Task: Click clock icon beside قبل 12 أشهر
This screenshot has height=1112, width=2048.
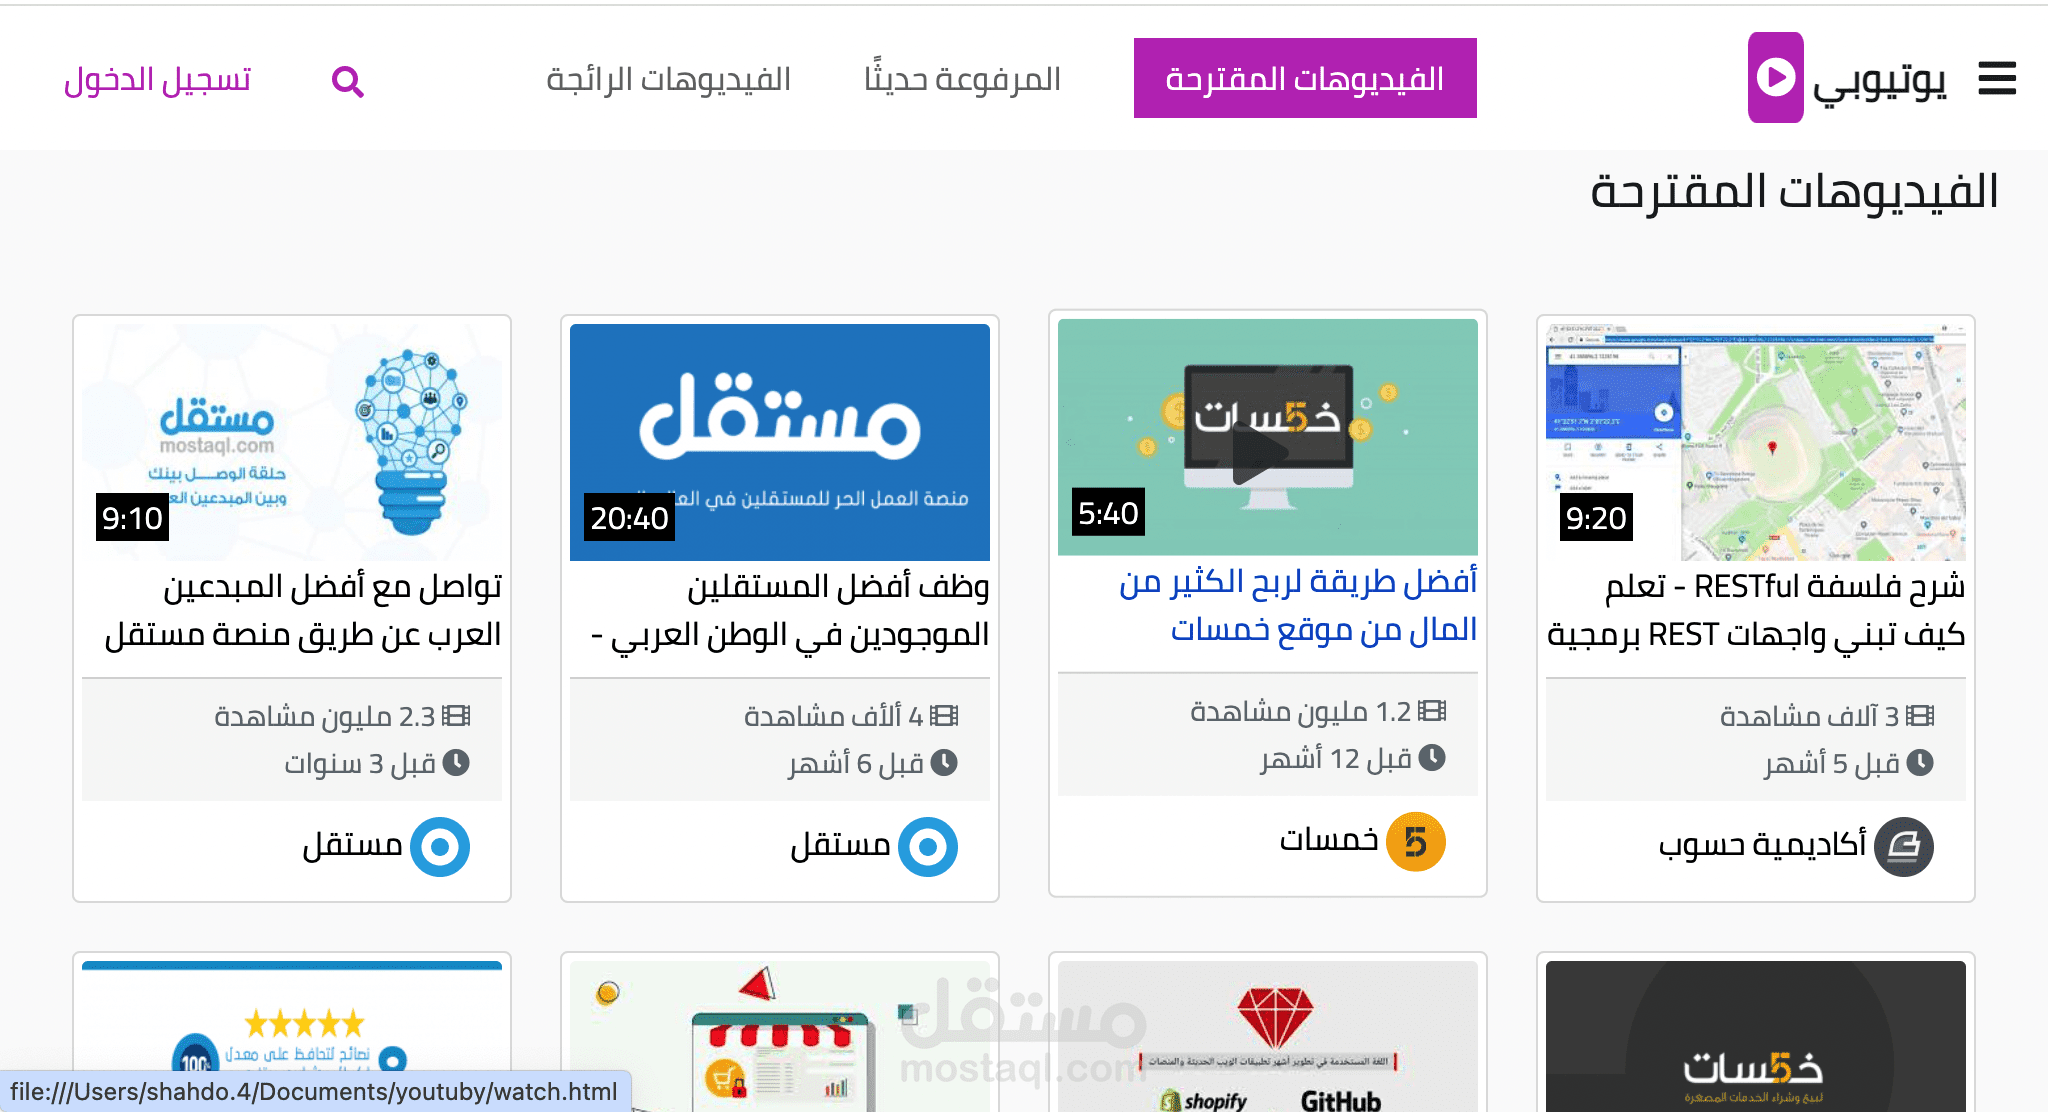Action: [1432, 758]
